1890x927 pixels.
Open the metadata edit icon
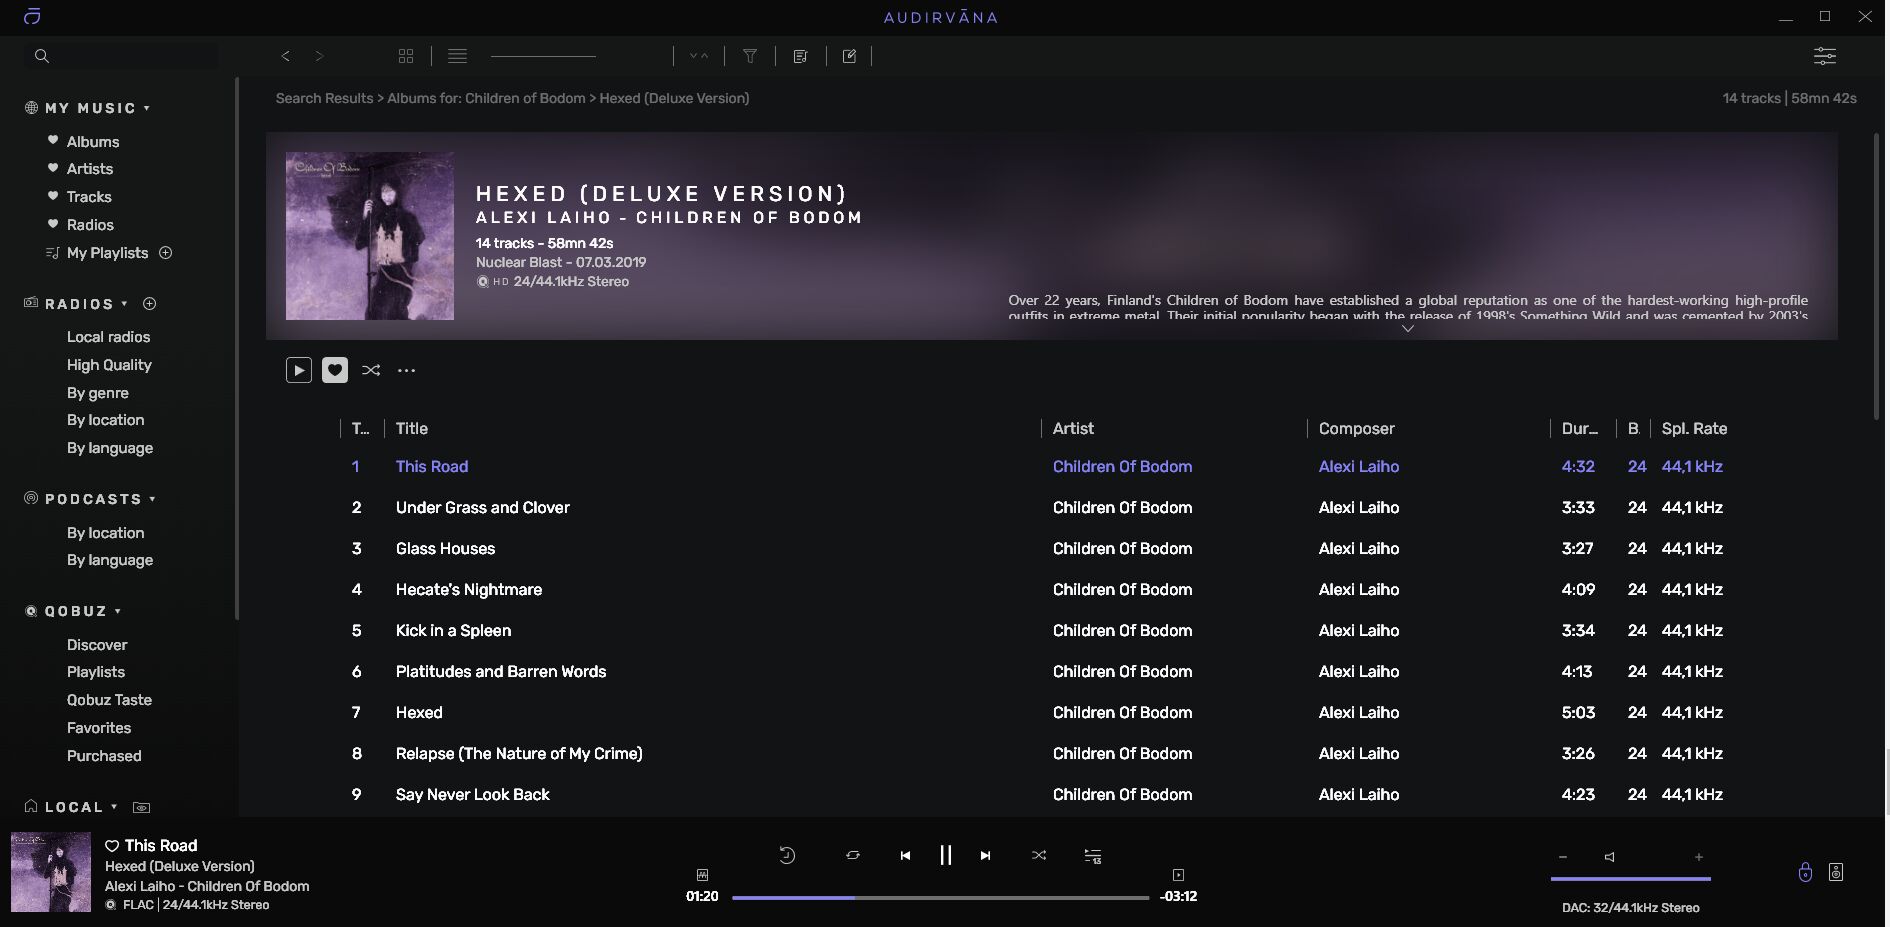point(849,56)
